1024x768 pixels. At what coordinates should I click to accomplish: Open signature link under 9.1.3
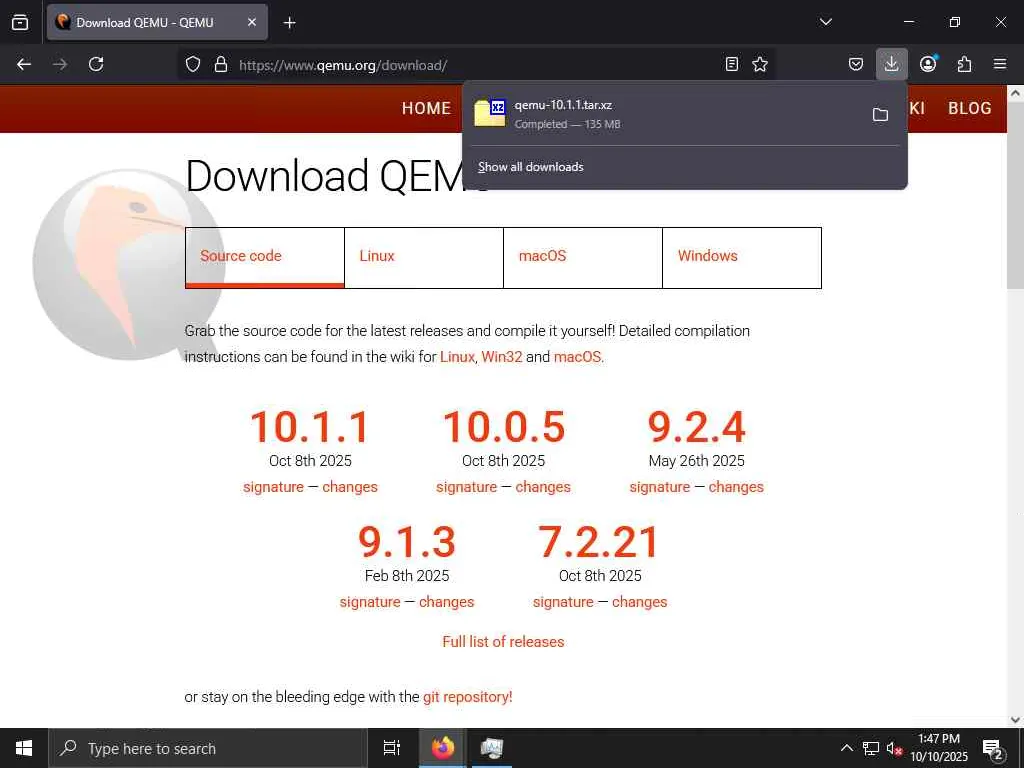click(370, 602)
